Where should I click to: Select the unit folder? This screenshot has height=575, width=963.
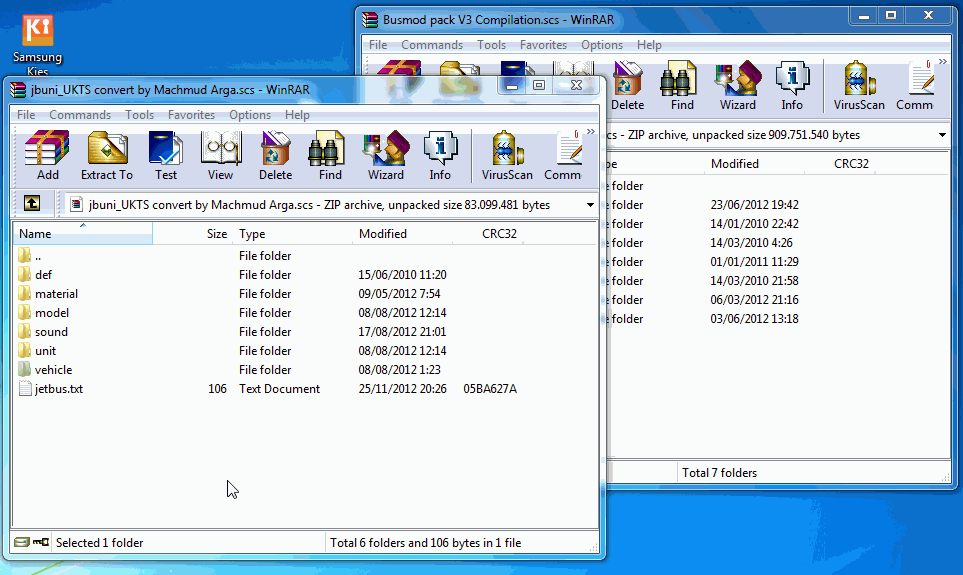[x=45, y=351]
